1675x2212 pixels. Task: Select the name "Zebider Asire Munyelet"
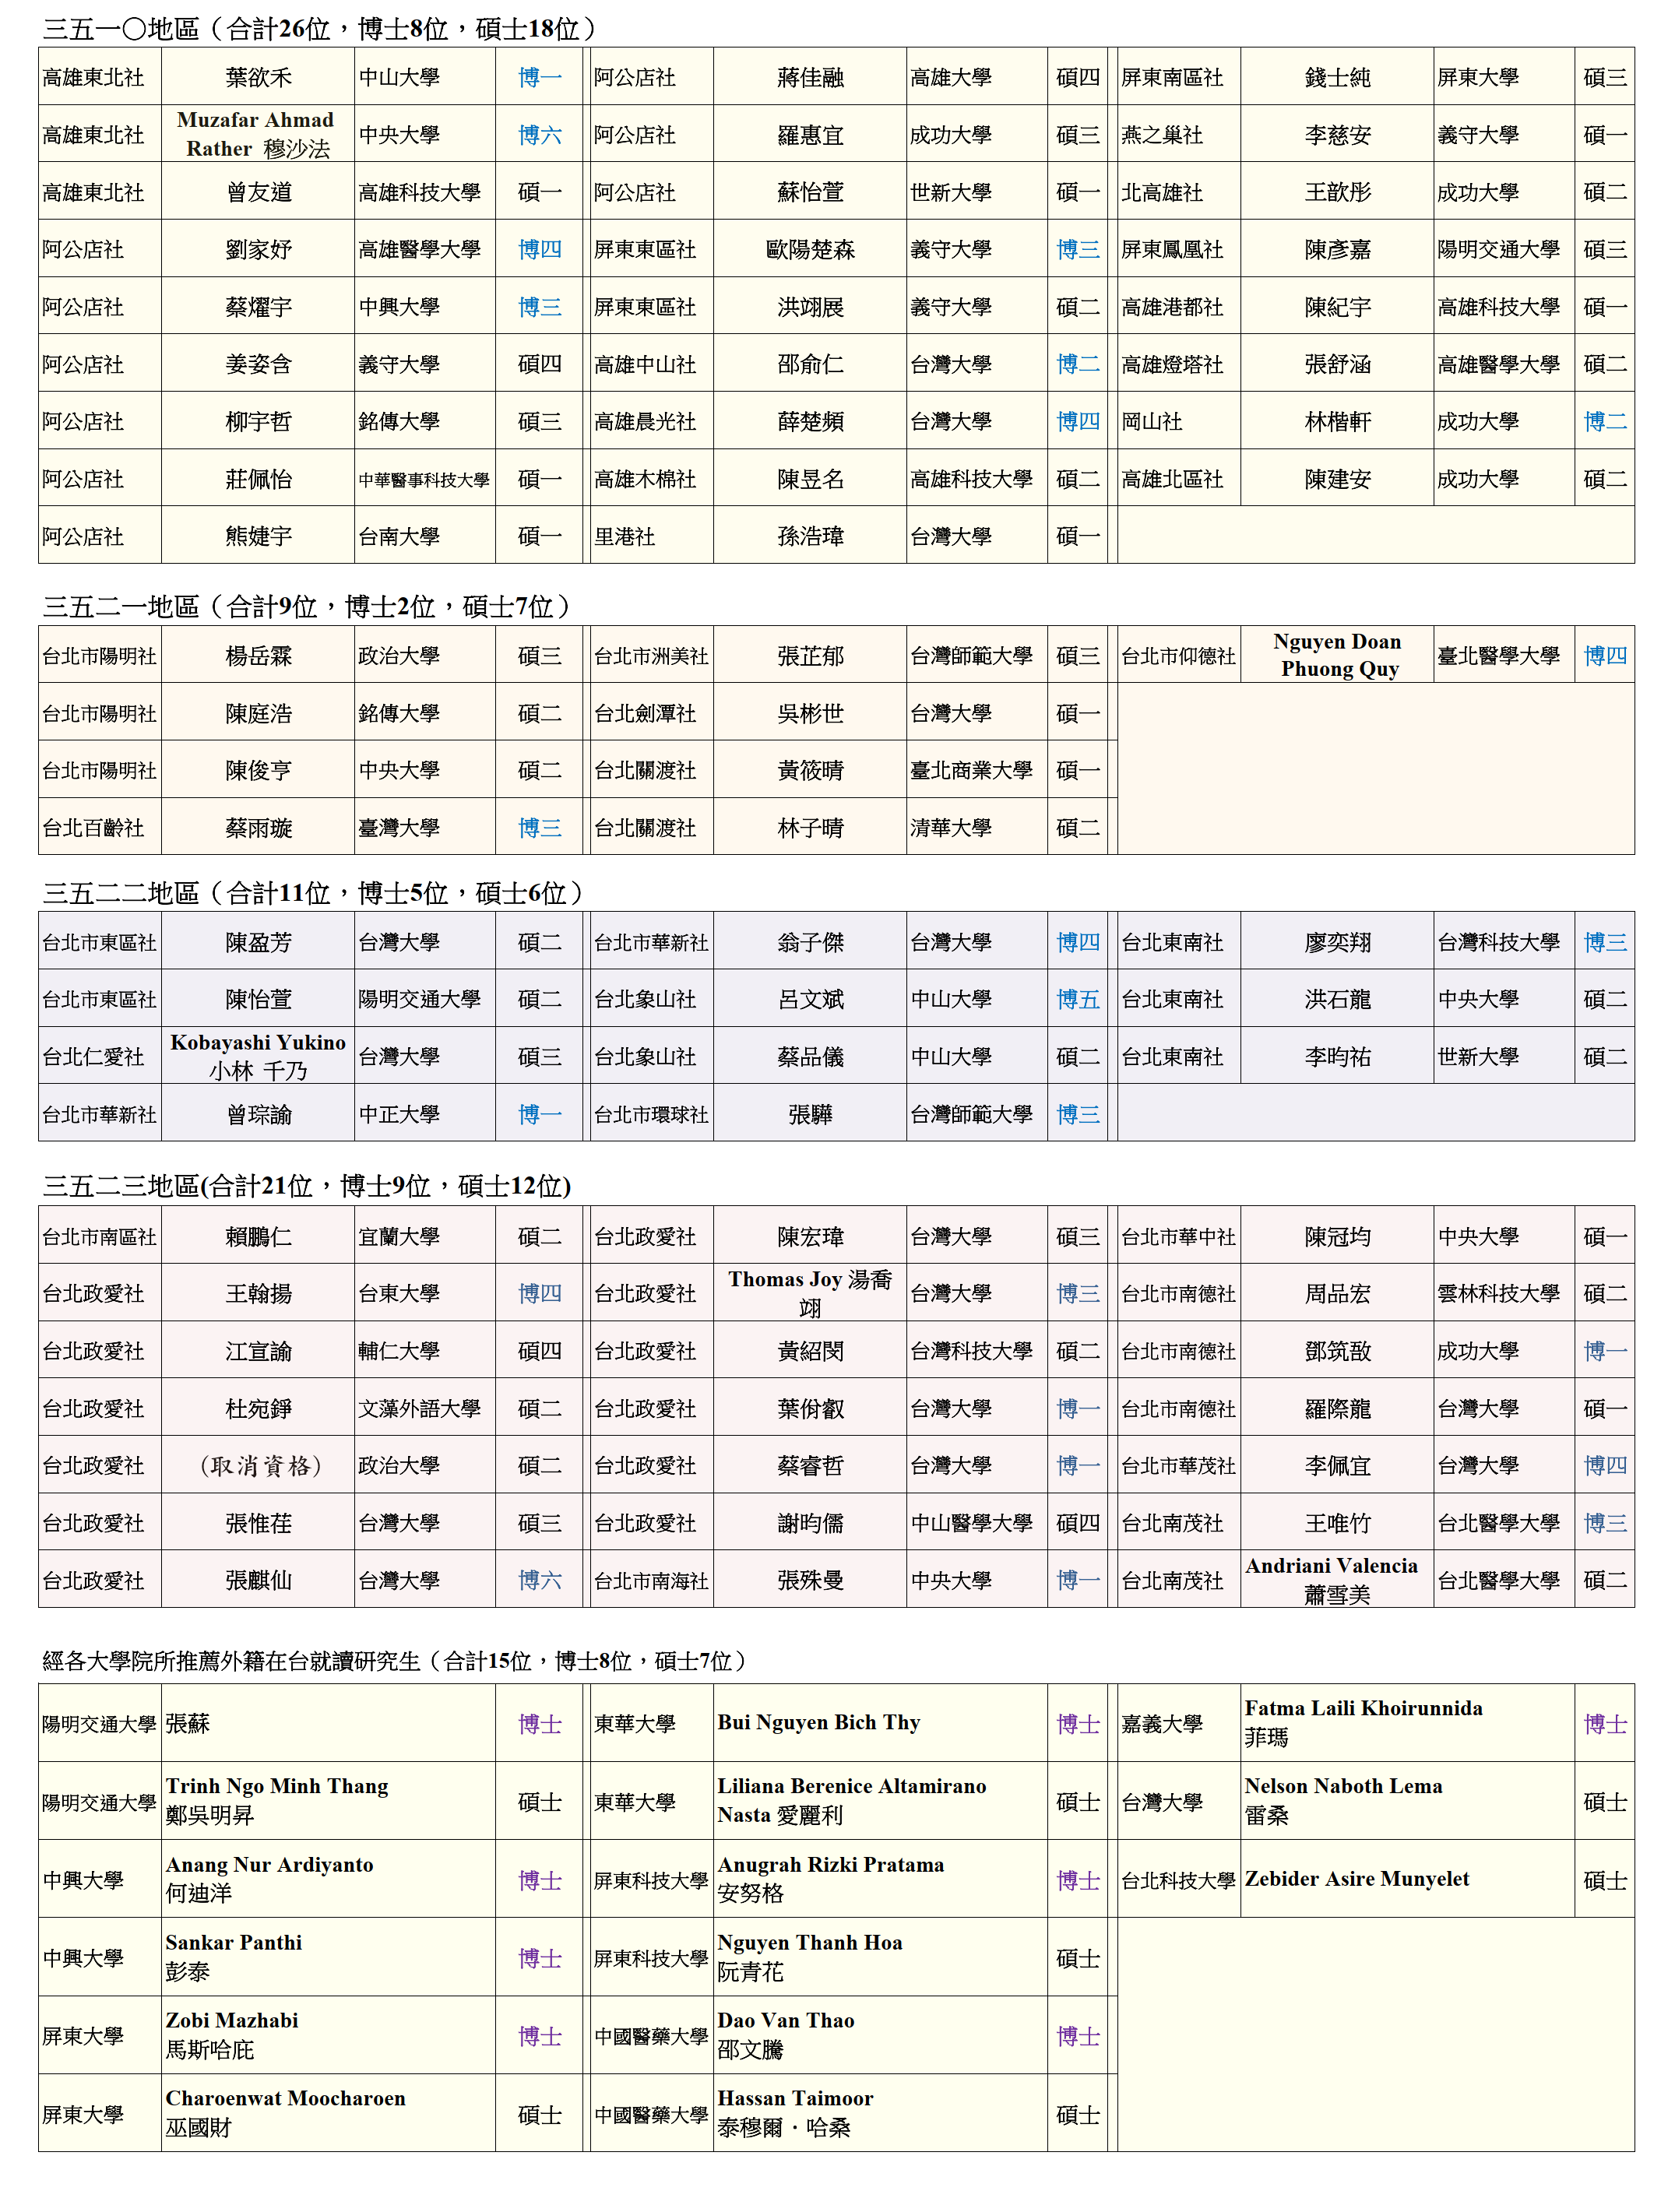[x=1357, y=1878]
